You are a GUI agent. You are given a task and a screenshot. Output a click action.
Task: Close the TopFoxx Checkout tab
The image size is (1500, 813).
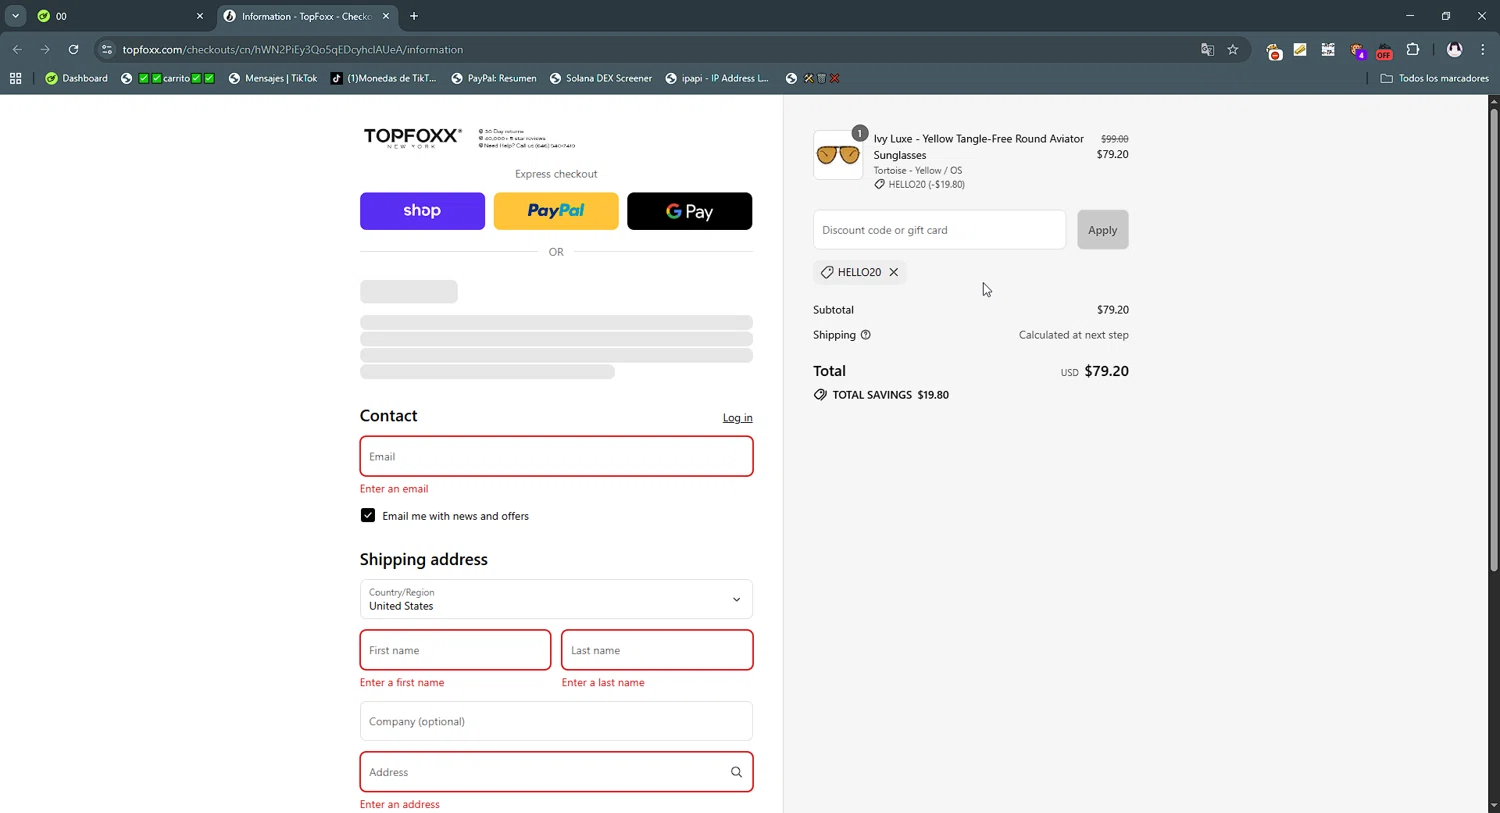pos(386,16)
